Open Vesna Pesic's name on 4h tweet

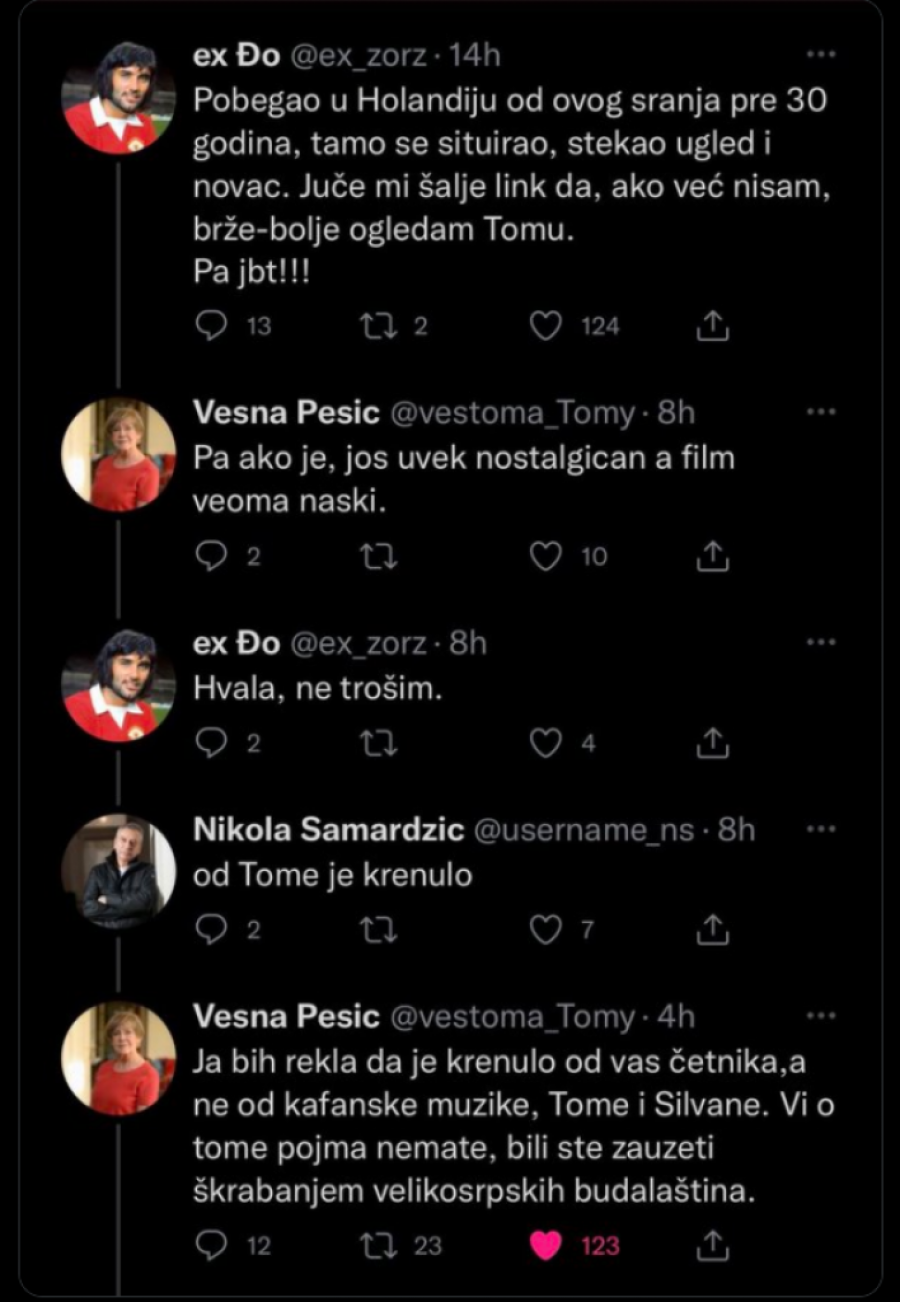(286, 1017)
